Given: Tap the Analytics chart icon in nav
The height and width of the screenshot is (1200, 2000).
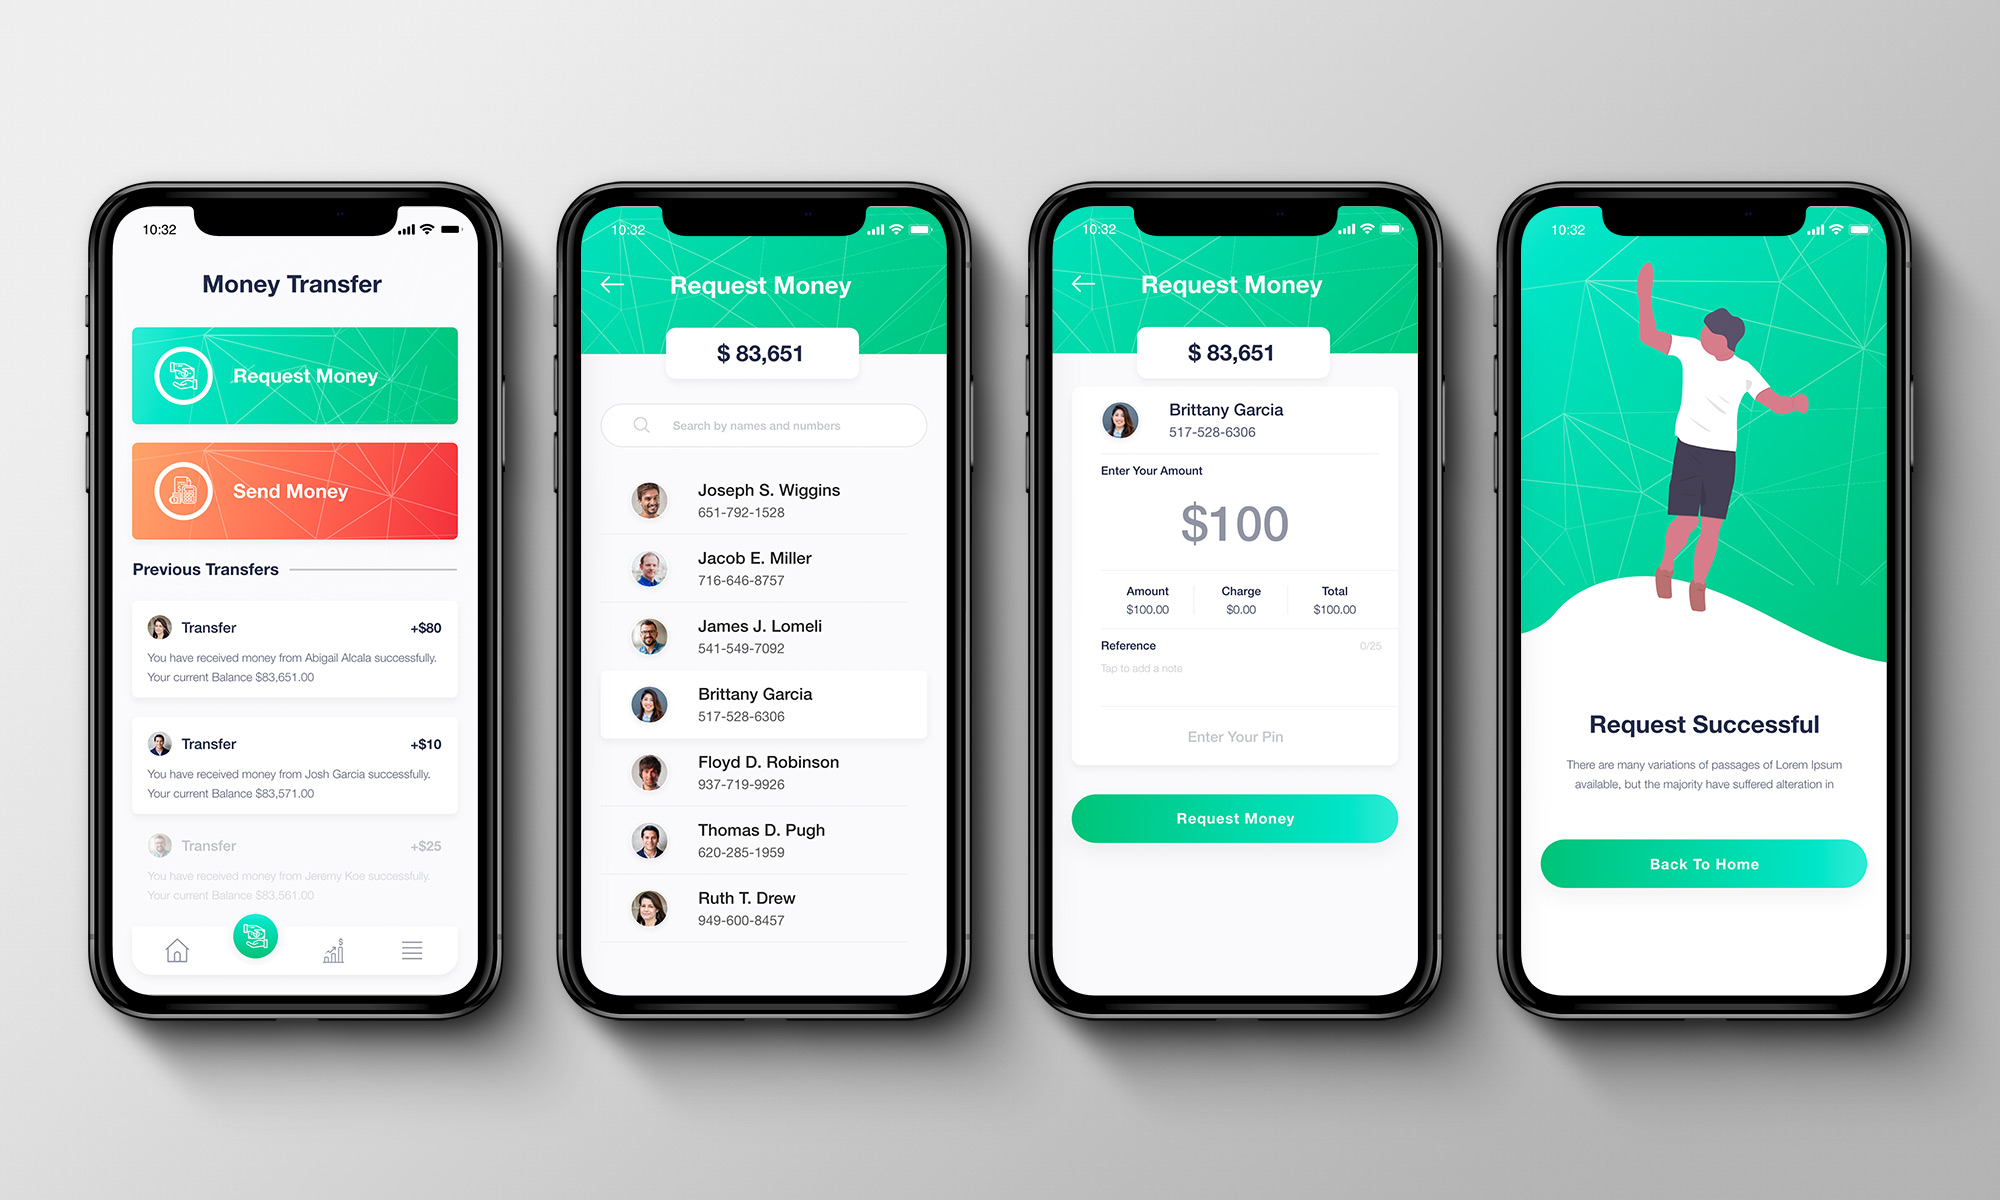Looking at the screenshot, I should click(334, 954).
